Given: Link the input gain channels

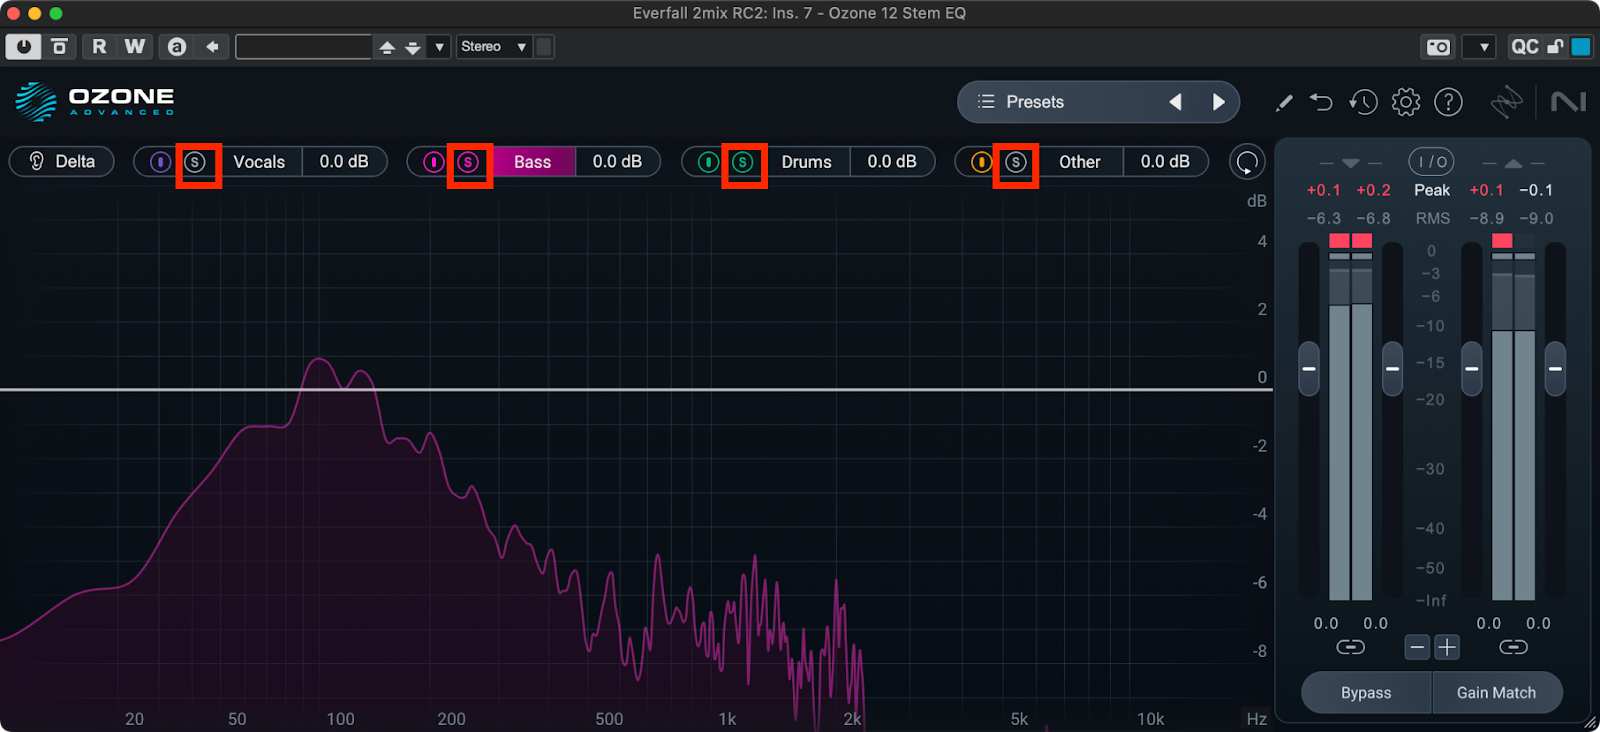Looking at the screenshot, I should pos(1350,647).
